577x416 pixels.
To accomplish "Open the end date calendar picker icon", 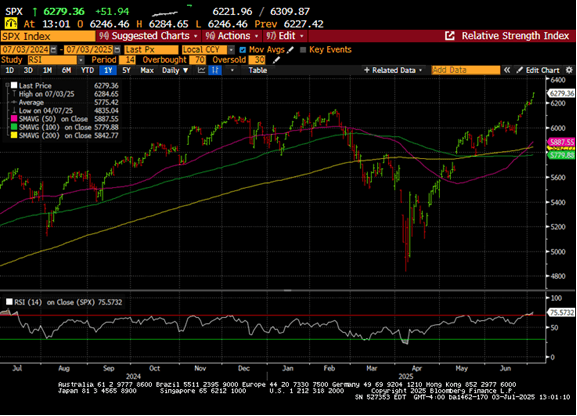I will 117,50.
